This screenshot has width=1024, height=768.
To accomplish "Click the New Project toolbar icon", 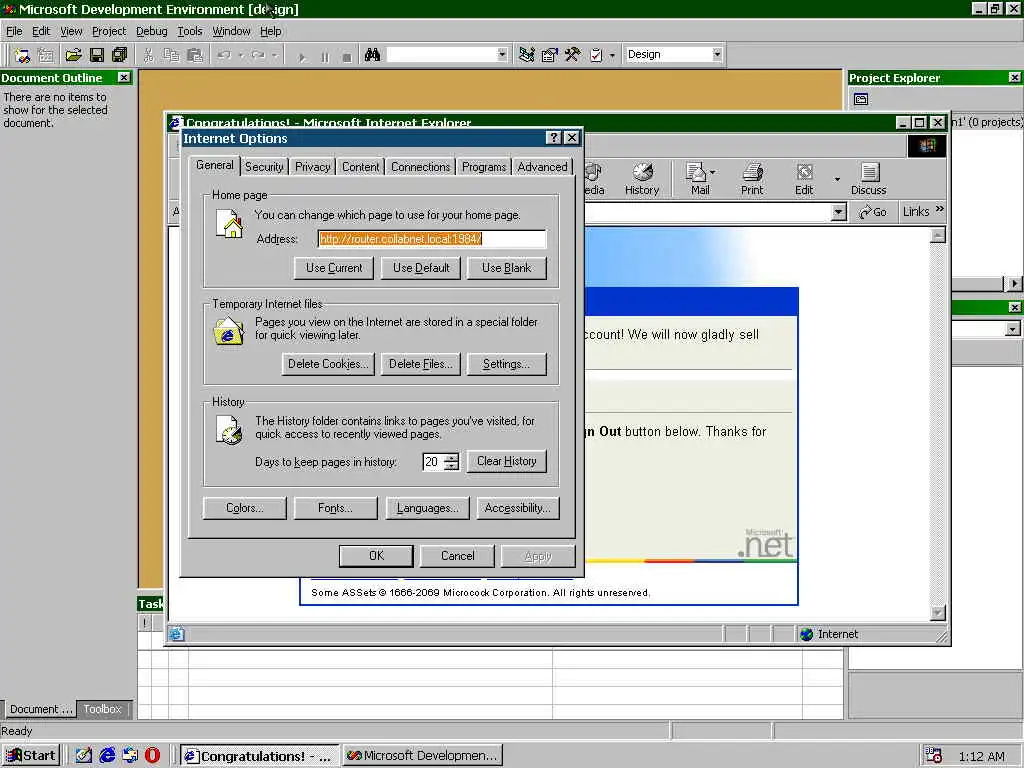I will click(22, 56).
